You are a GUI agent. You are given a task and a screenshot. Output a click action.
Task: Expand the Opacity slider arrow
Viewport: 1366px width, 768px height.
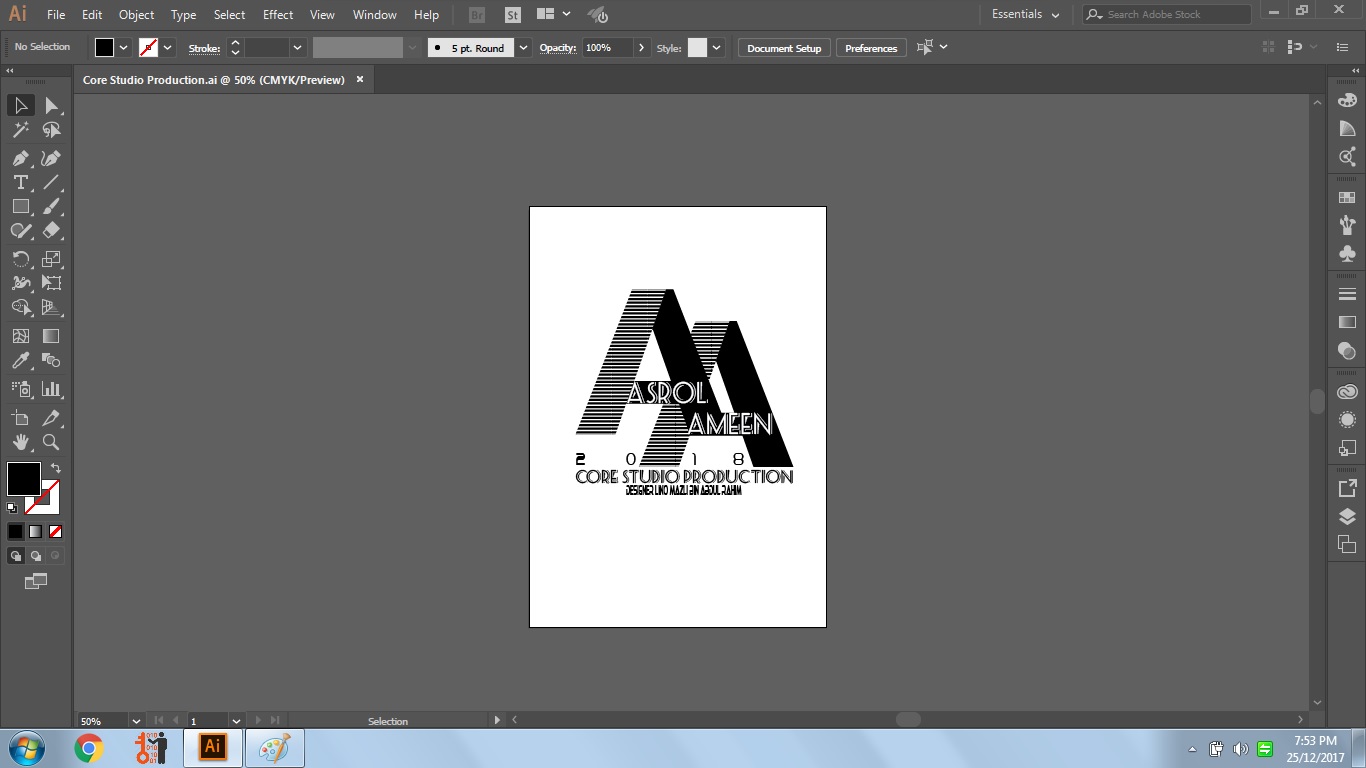point(642,47)
